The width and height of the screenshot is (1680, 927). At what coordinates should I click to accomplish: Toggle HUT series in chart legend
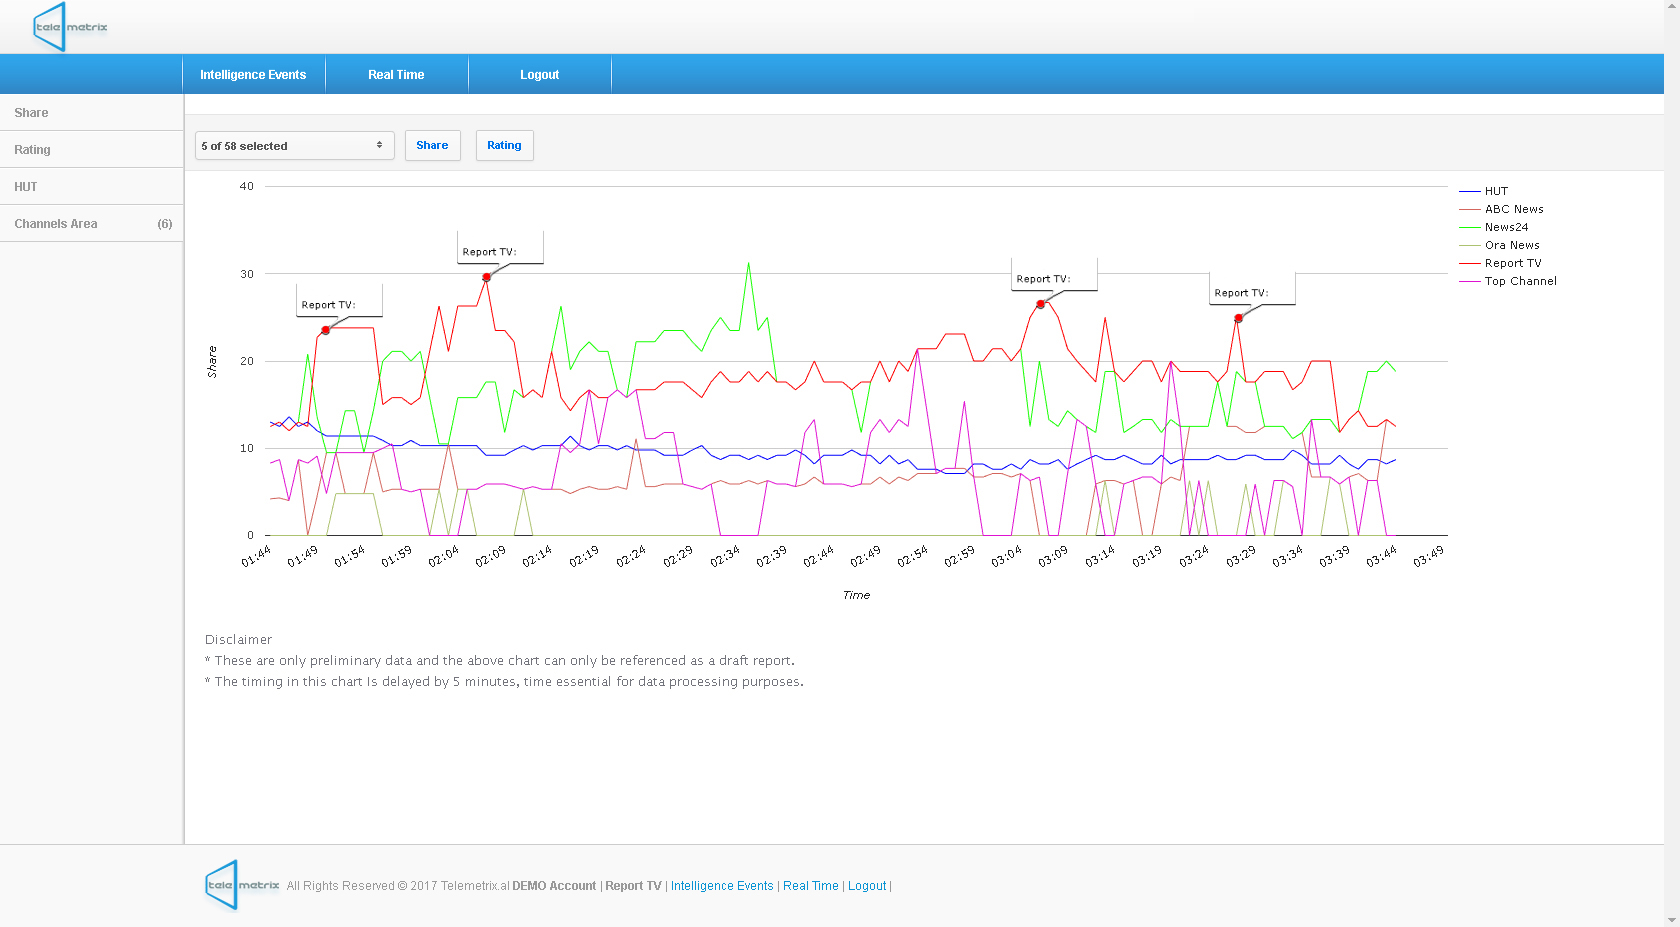[x=1496, y=191]
